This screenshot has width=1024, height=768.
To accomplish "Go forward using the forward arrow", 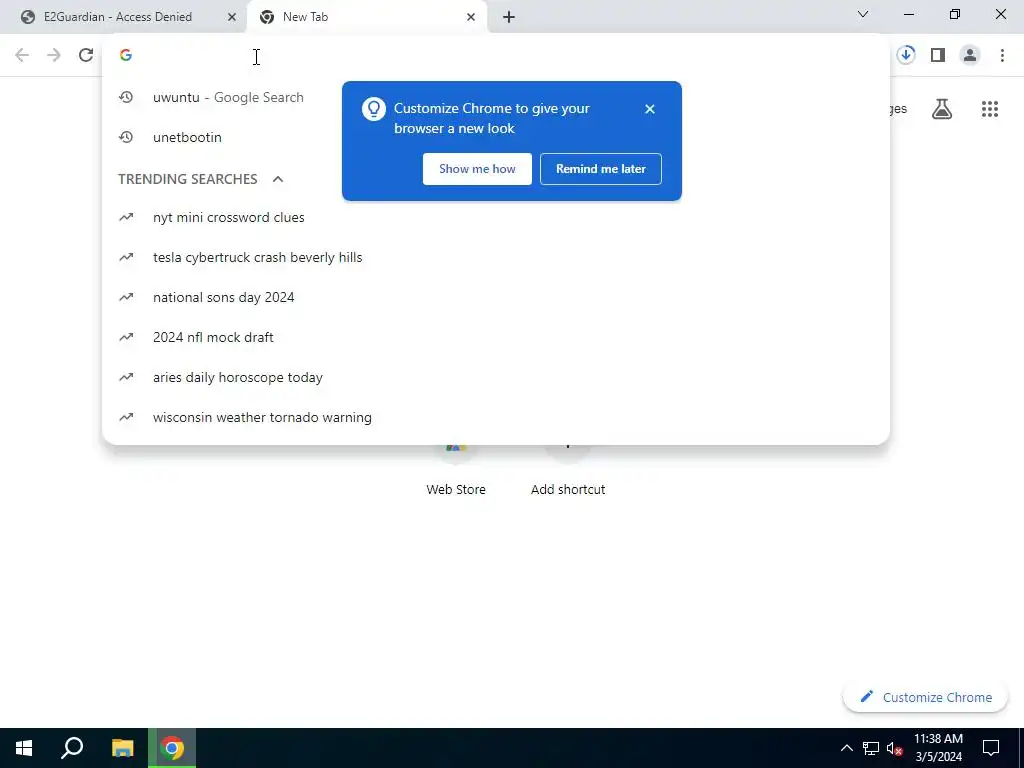I will (x=54, y=56).
